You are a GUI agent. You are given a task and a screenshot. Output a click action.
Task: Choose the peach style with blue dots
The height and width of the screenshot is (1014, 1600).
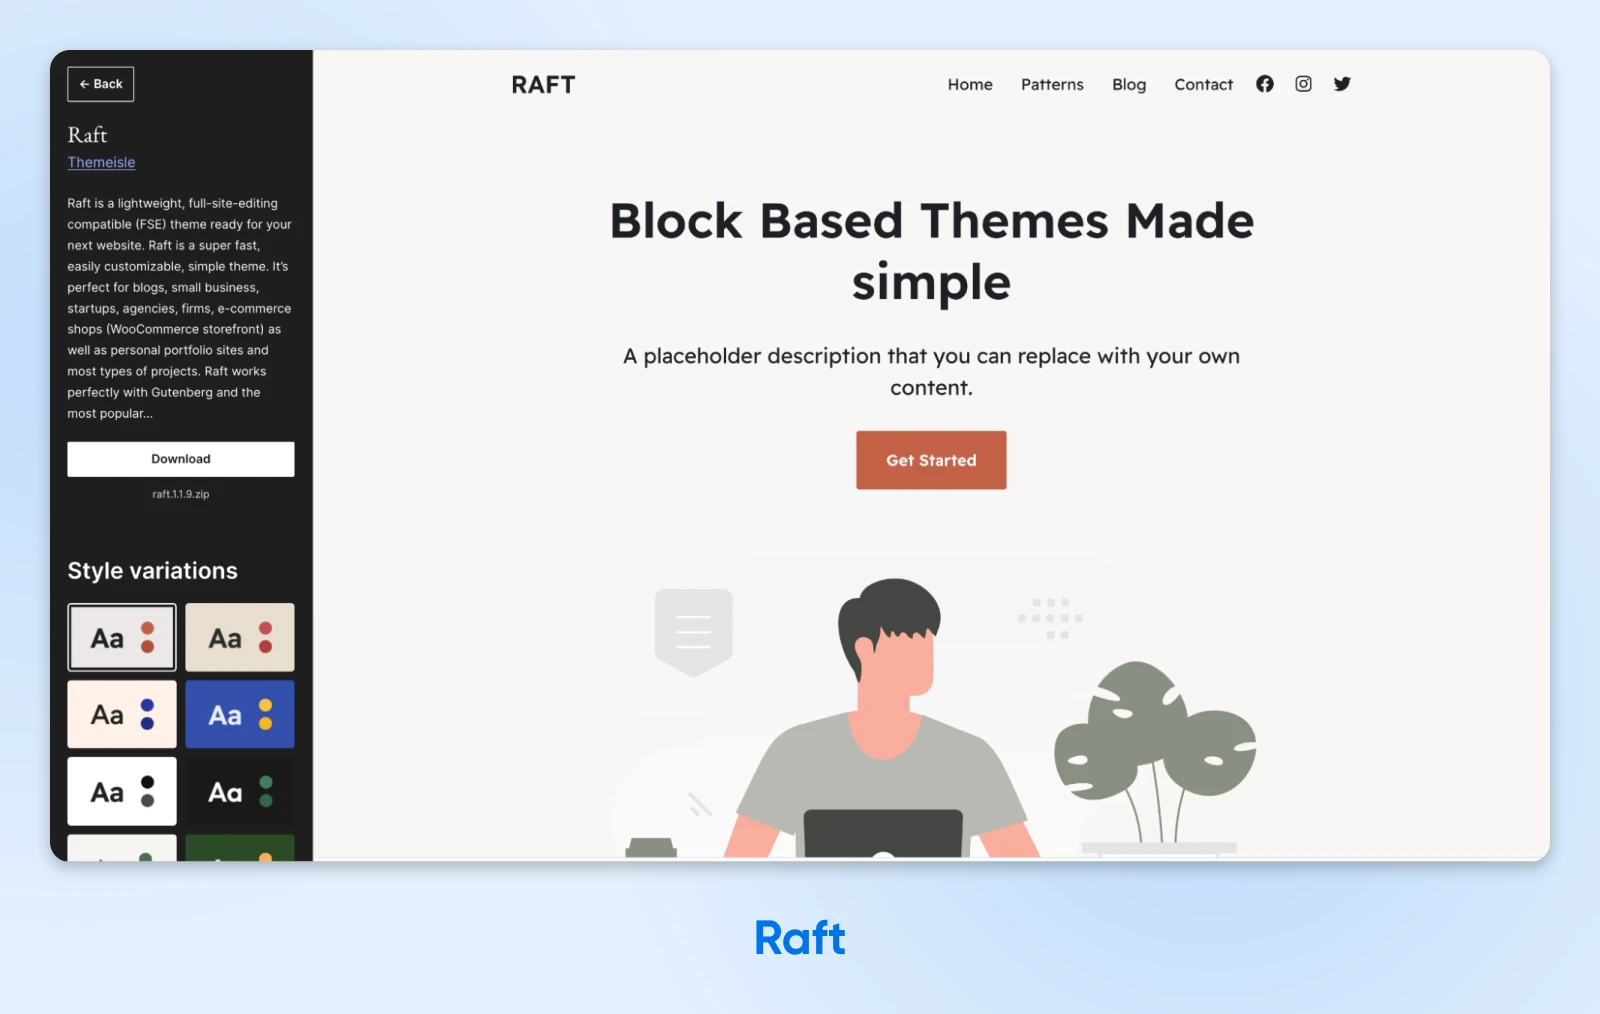pos(122,714)
